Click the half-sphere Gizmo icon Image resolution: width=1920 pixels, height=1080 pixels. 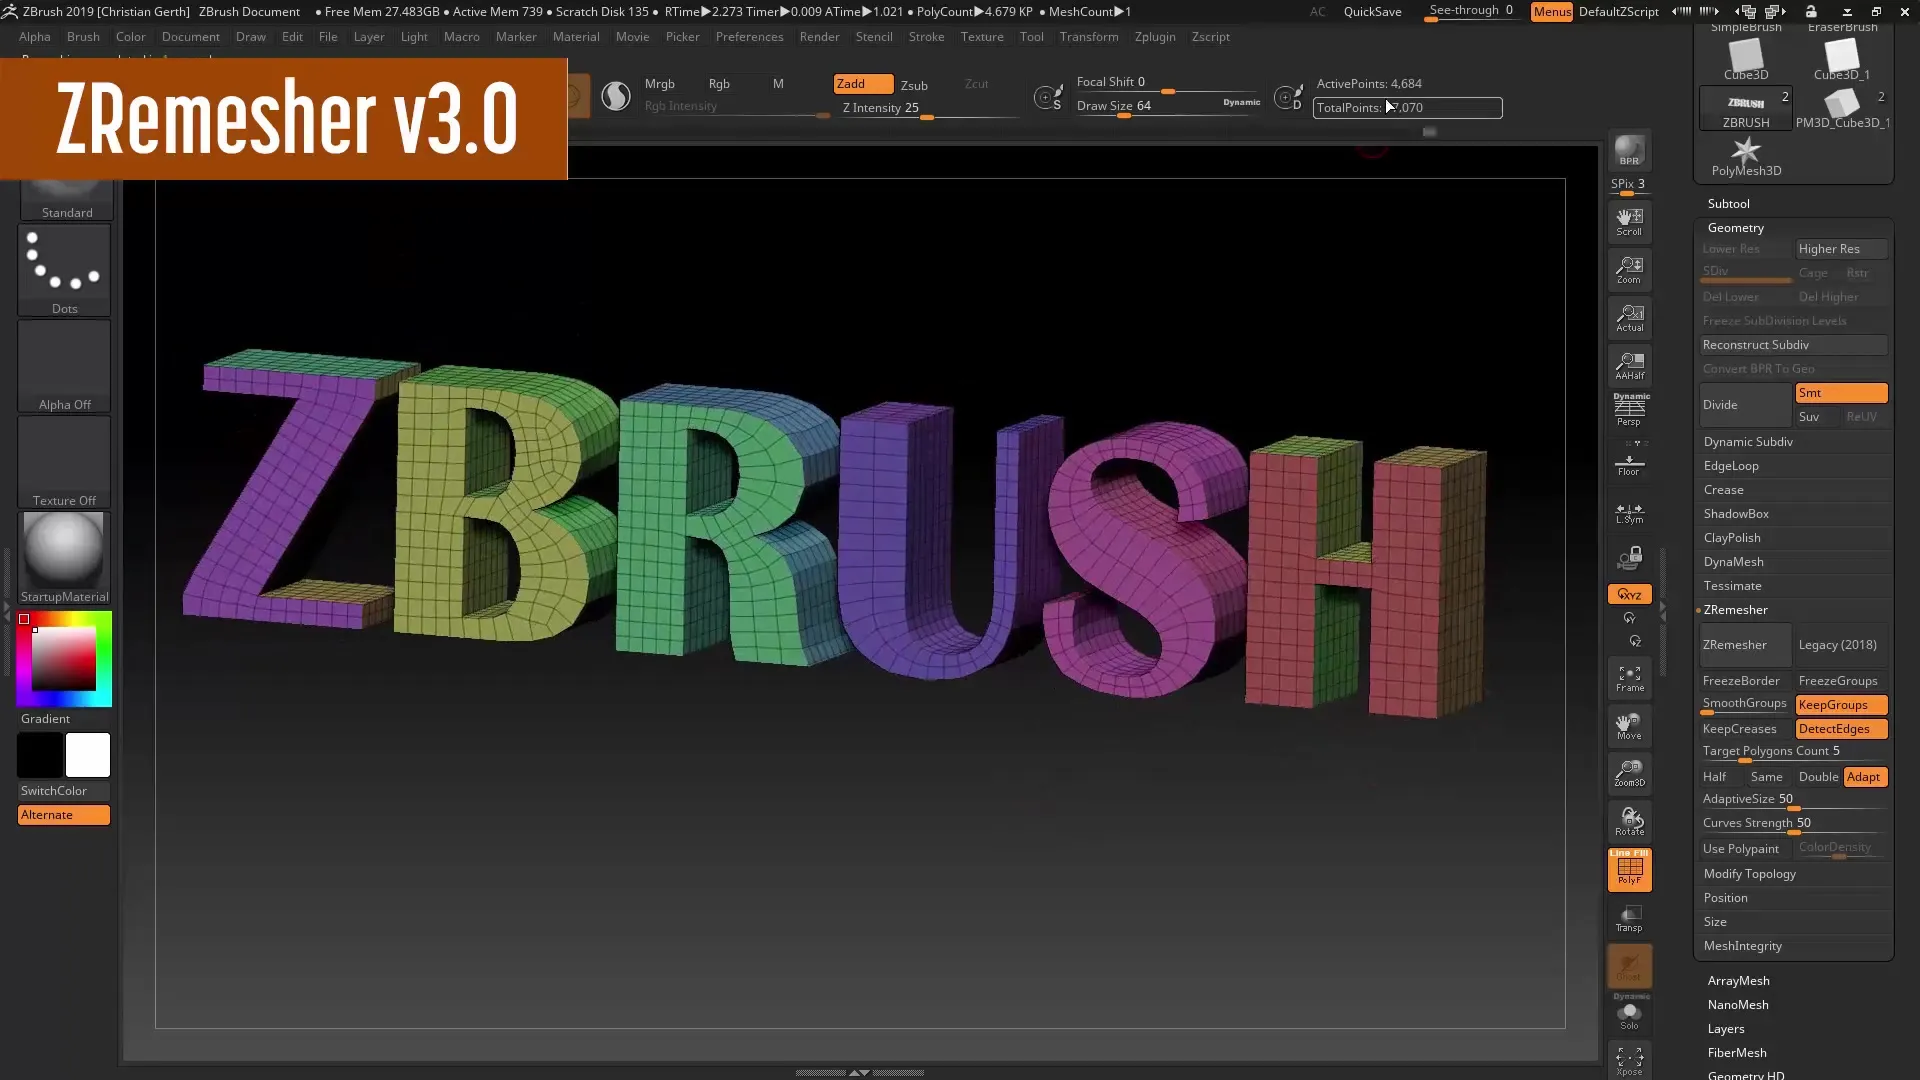(616, 96)
